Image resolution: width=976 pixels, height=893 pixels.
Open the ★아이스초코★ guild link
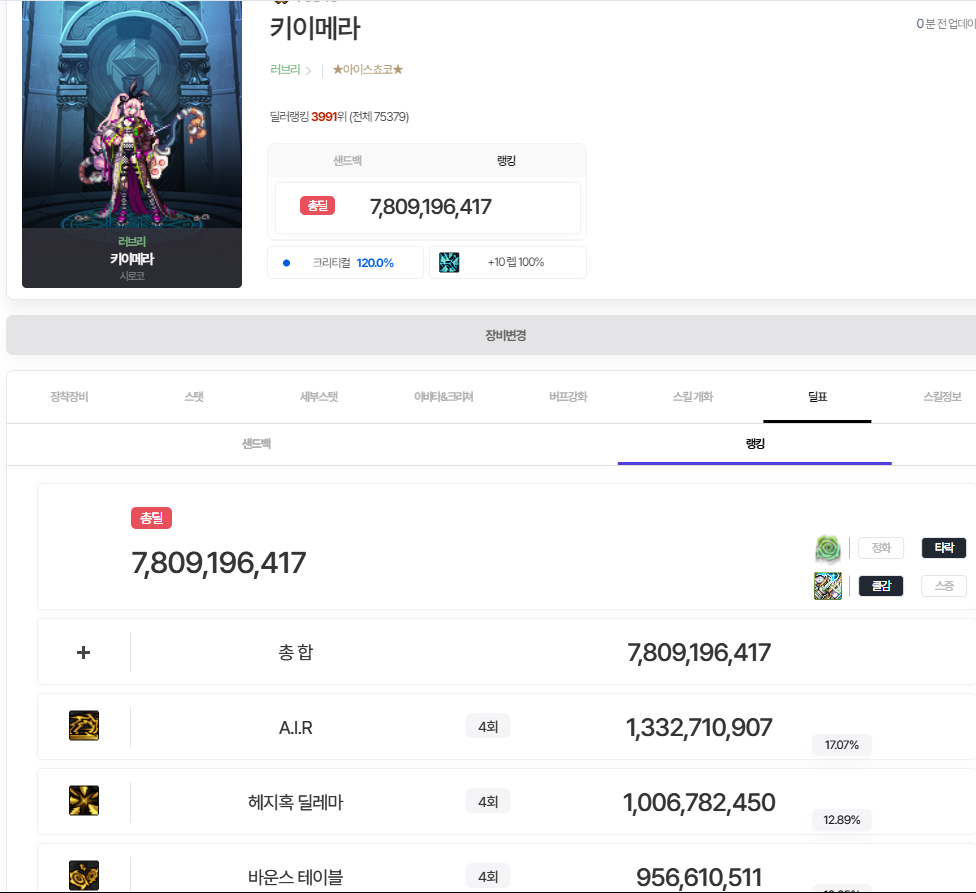367,70
